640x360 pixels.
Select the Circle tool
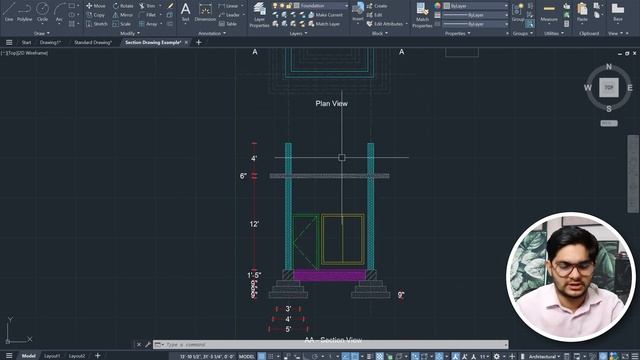pyautogui.click(x=42, y=12)
